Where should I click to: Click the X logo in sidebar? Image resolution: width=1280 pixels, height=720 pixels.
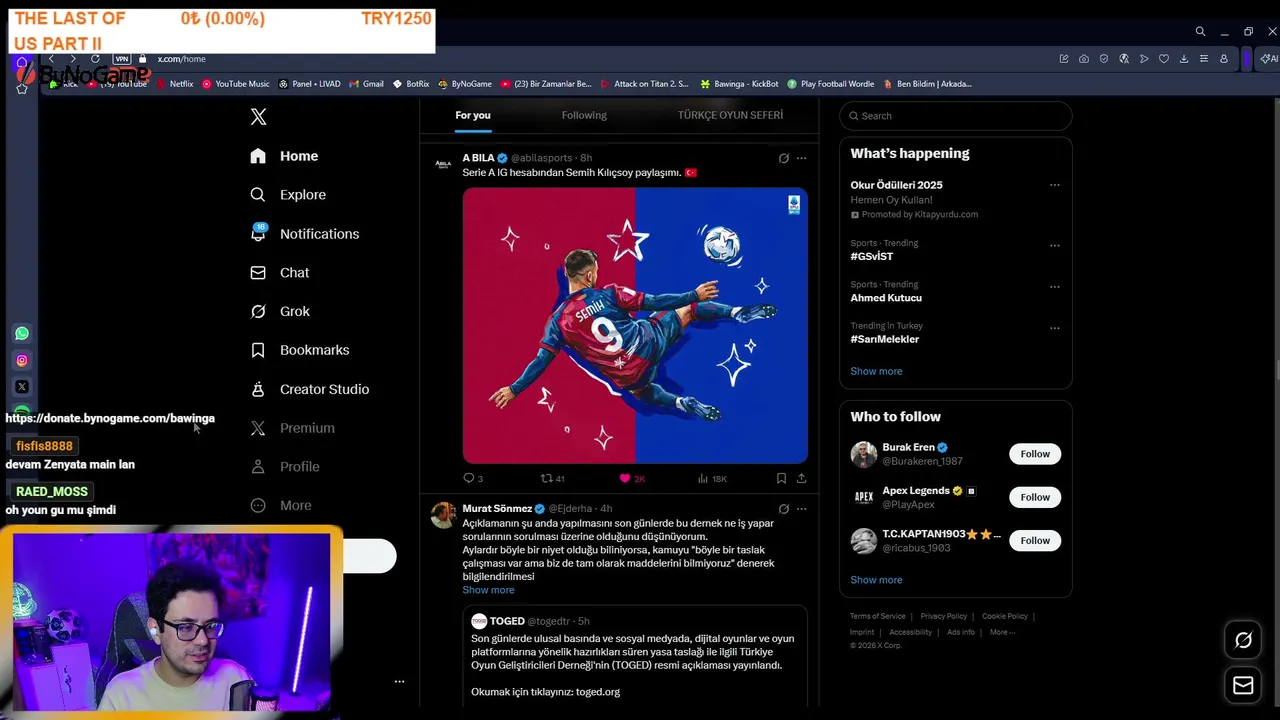point(258,117)
